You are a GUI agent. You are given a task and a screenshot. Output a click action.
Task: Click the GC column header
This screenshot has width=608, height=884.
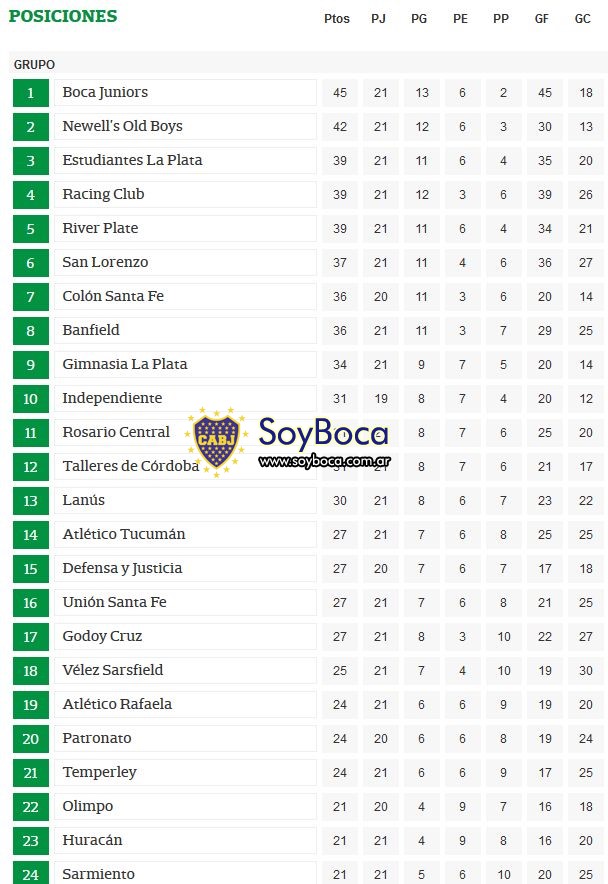[x=583, y=19]
